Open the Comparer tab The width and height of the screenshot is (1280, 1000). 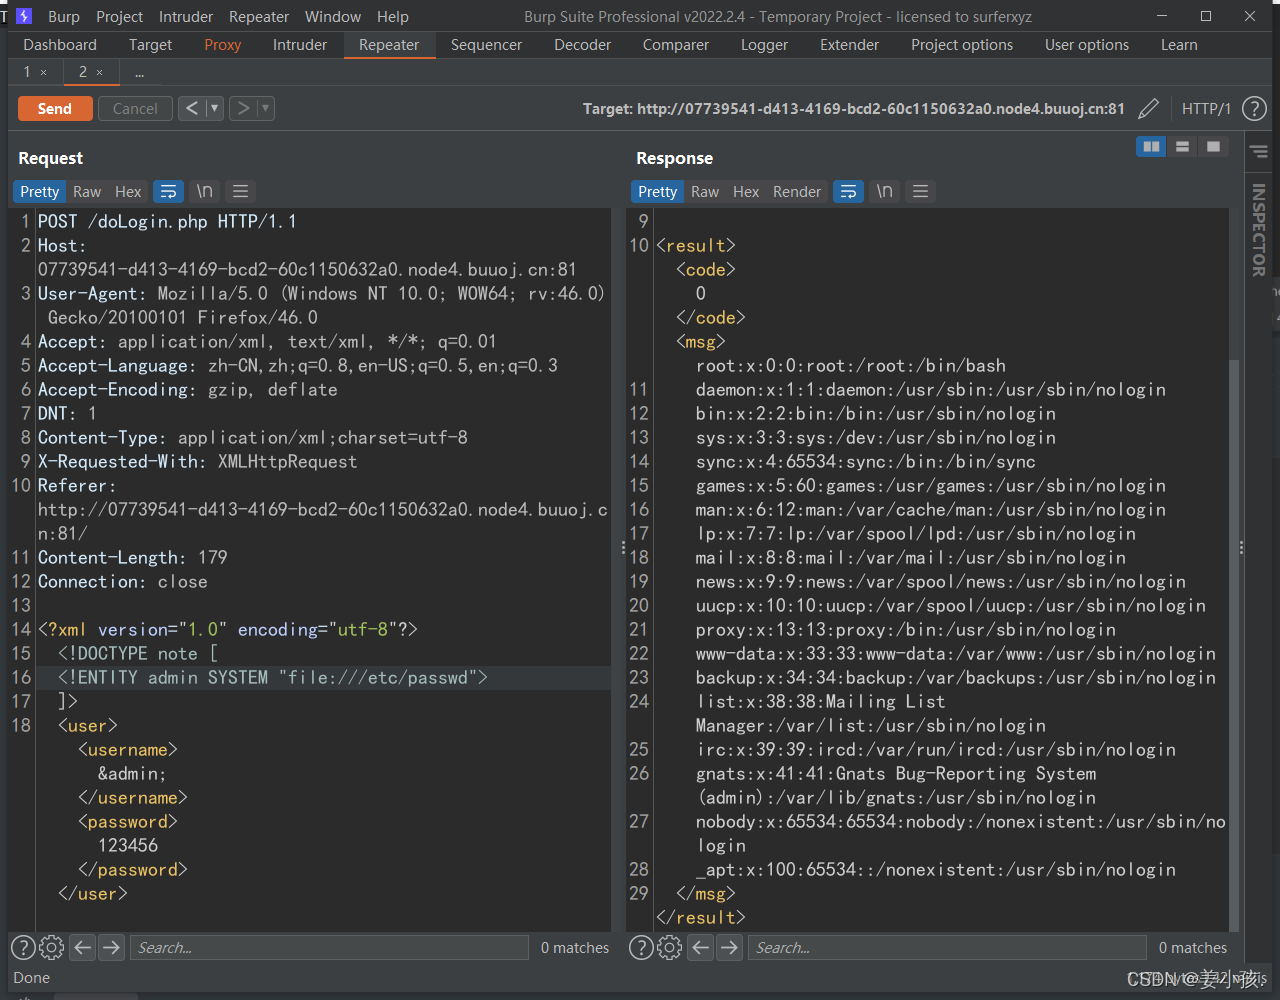click(x=676, y=45)
